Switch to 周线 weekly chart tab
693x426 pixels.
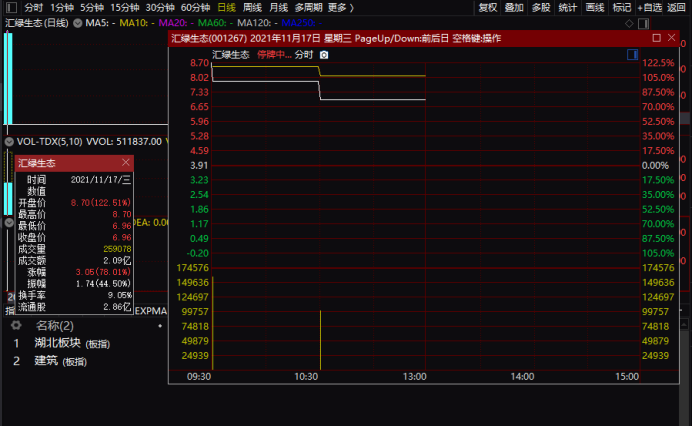coord(251,7)
